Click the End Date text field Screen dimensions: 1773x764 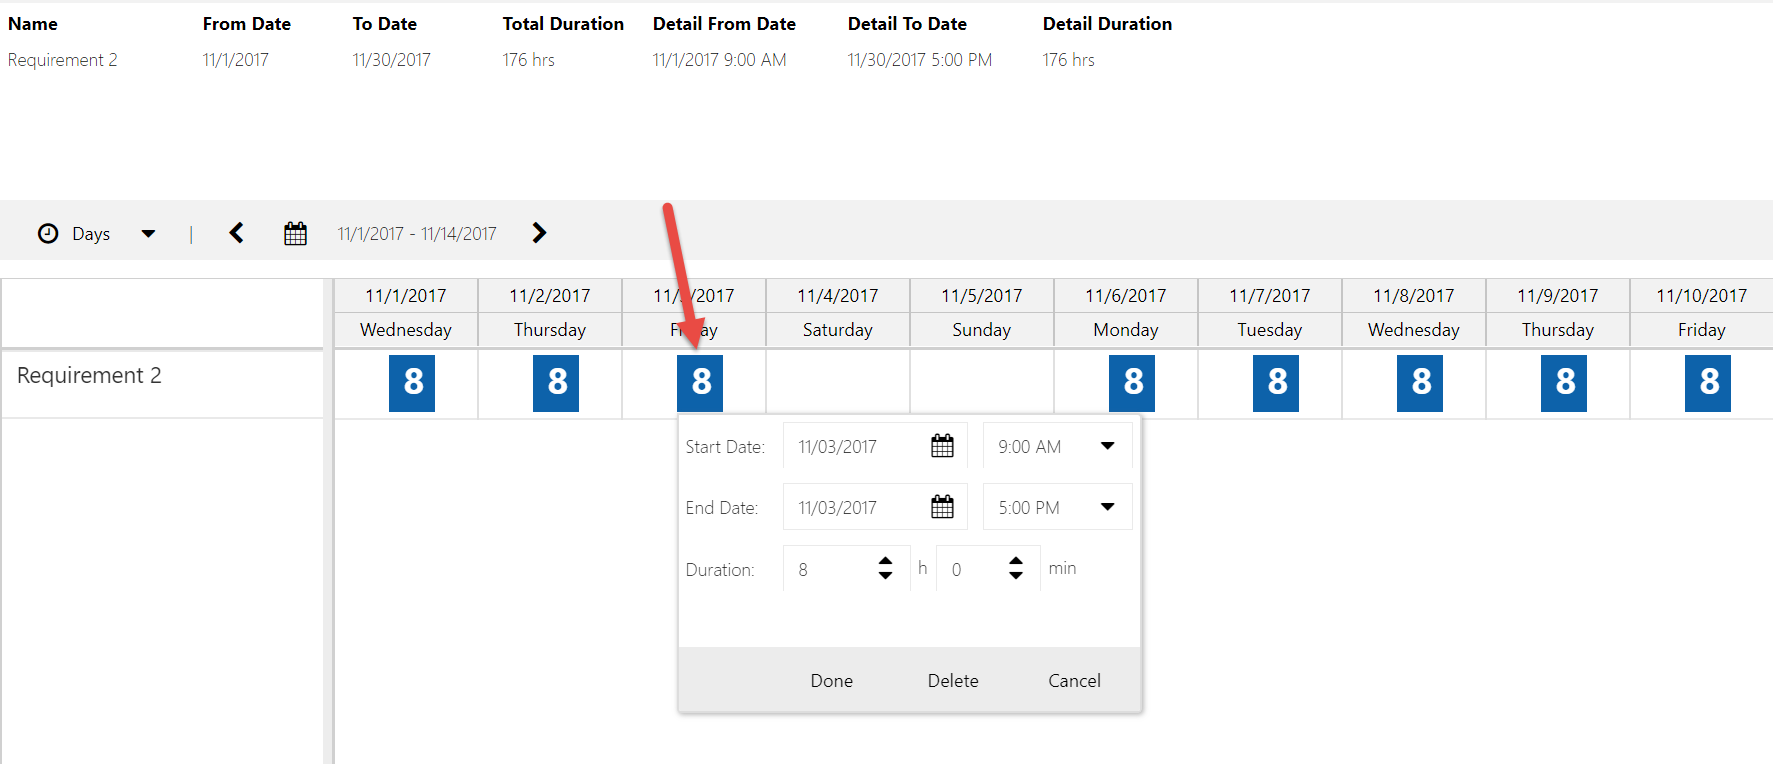[x=855, y=508]
